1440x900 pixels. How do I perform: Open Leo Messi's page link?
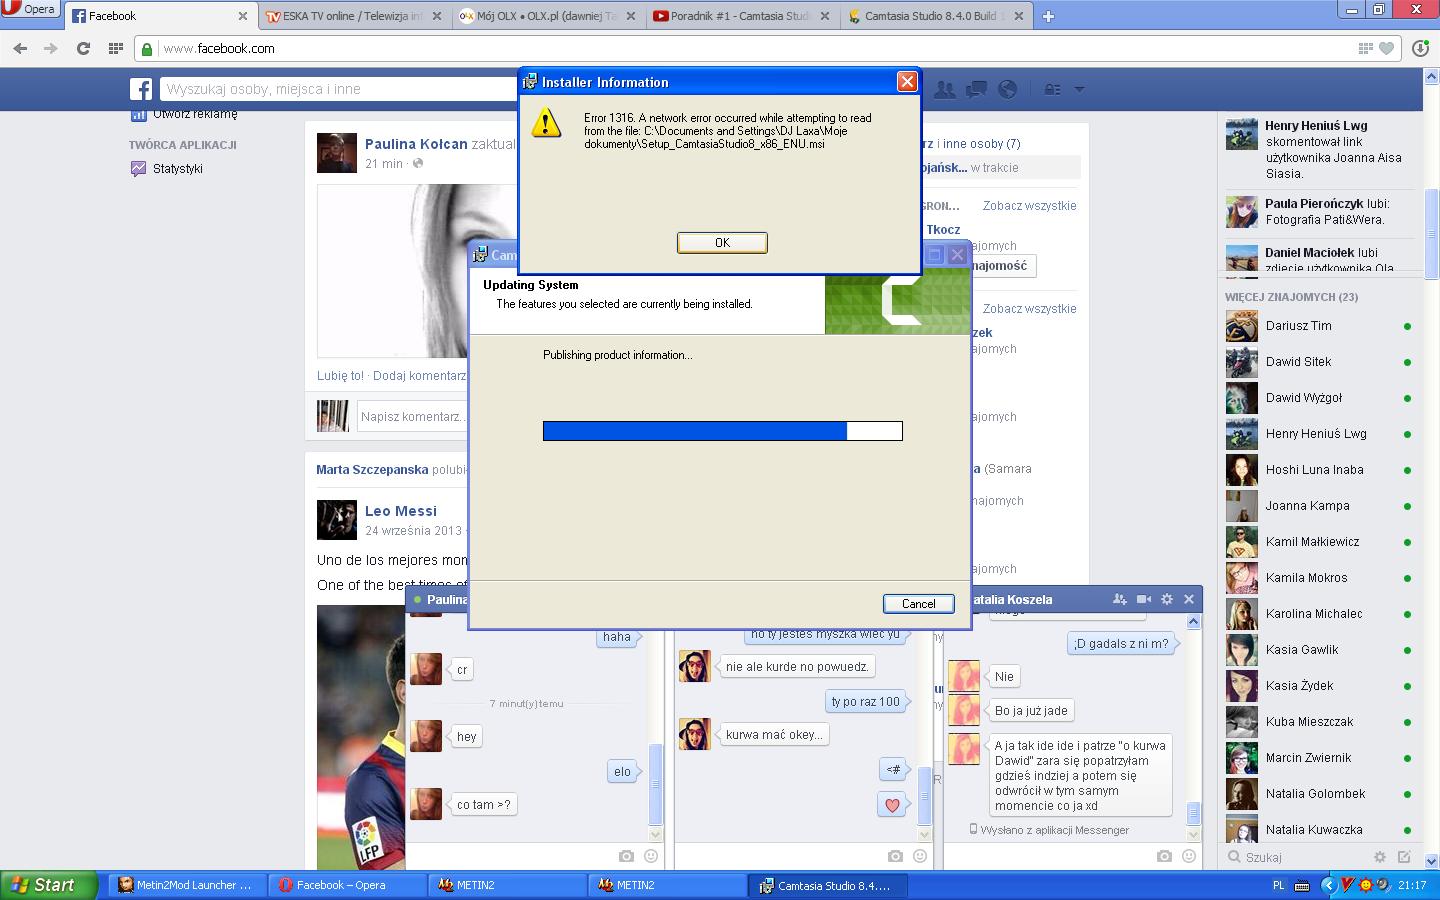point(401,511)
